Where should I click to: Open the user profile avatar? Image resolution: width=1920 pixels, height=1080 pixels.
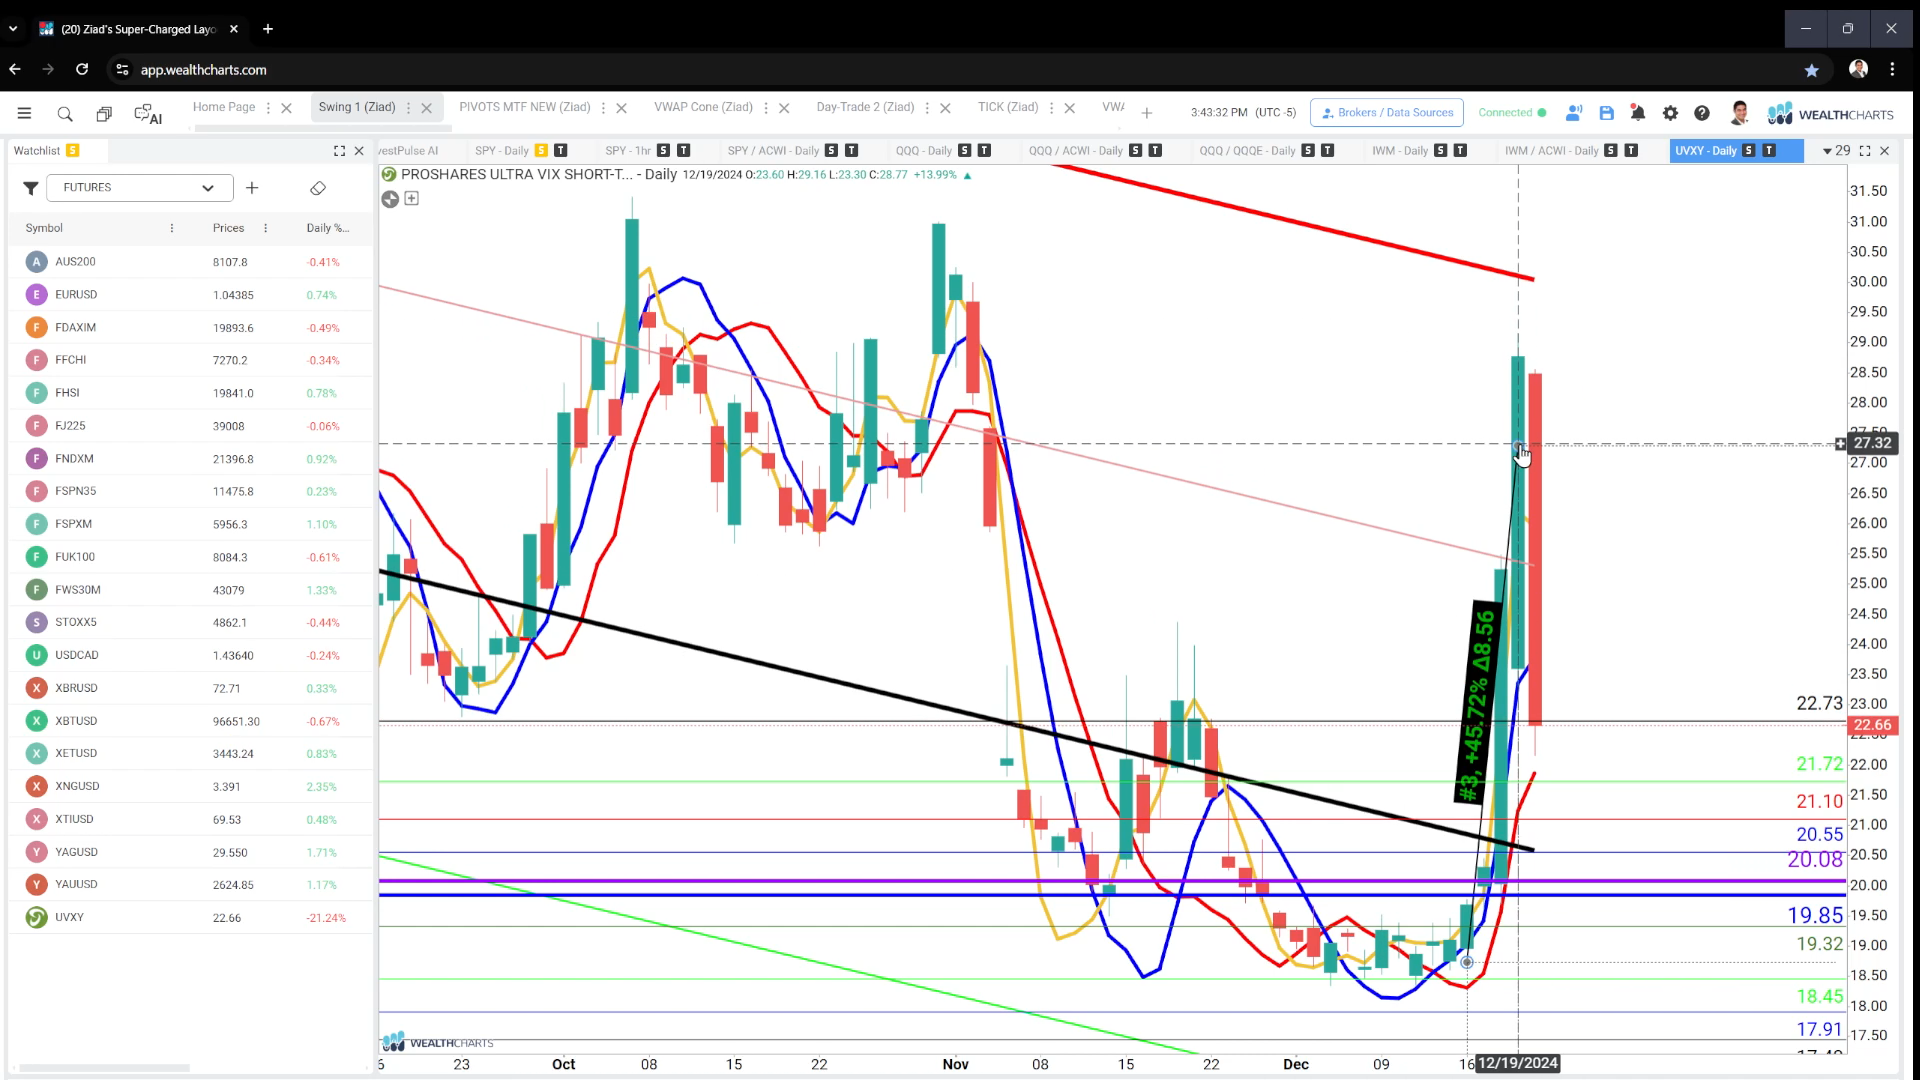pos(1739,113)
